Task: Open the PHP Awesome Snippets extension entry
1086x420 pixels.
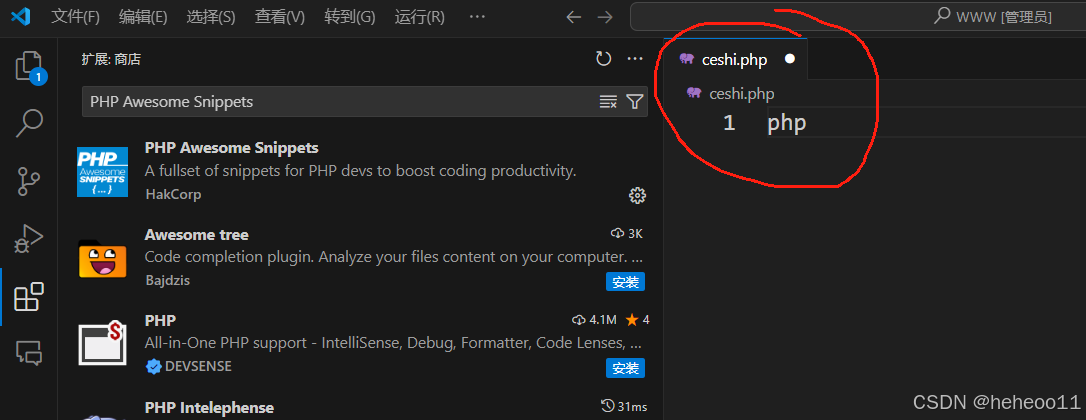Action: (360, 170)
